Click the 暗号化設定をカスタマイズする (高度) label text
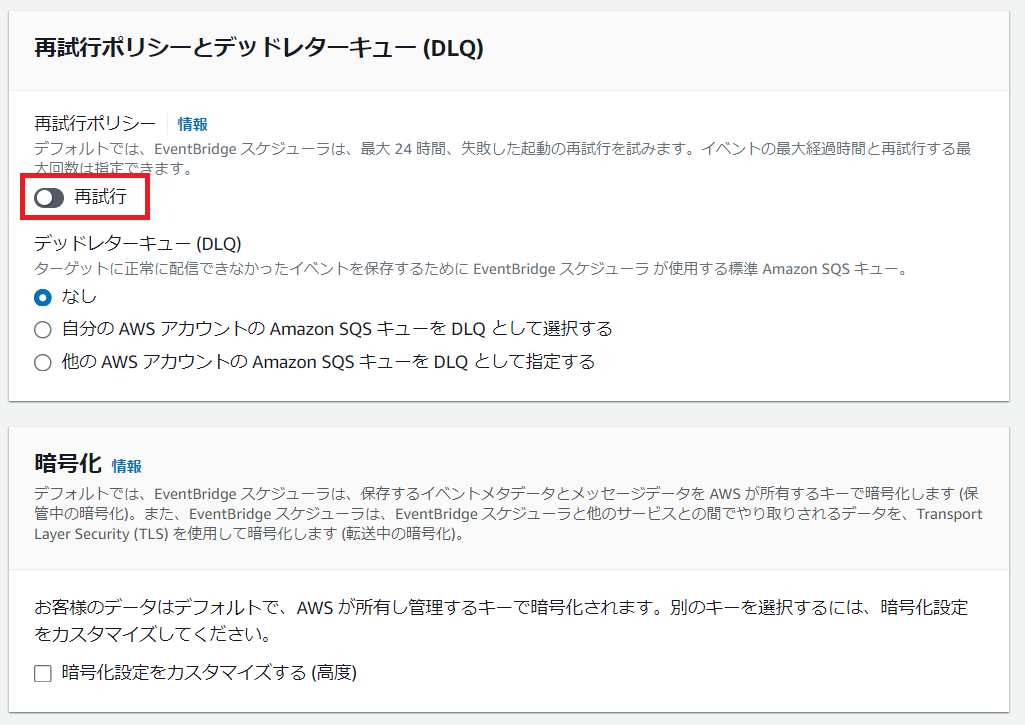Screen dimensions: 1025x725 (209, 673)
